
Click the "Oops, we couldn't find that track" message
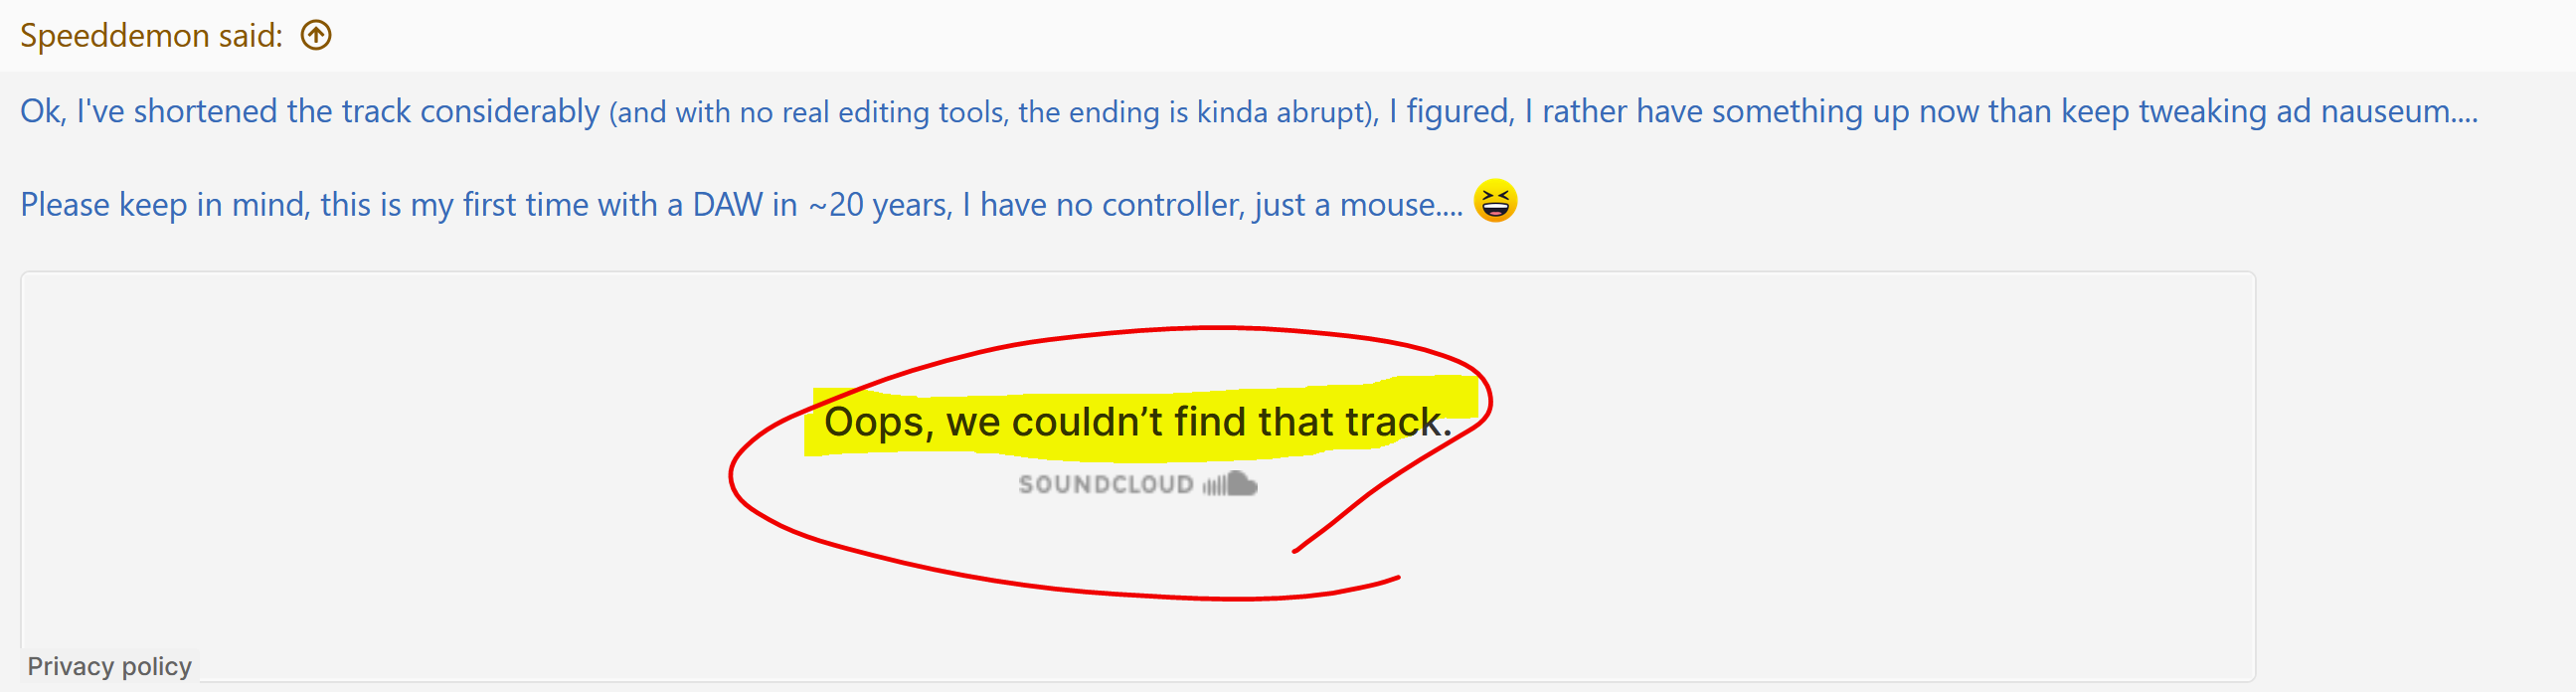[x=1137, y=422]
